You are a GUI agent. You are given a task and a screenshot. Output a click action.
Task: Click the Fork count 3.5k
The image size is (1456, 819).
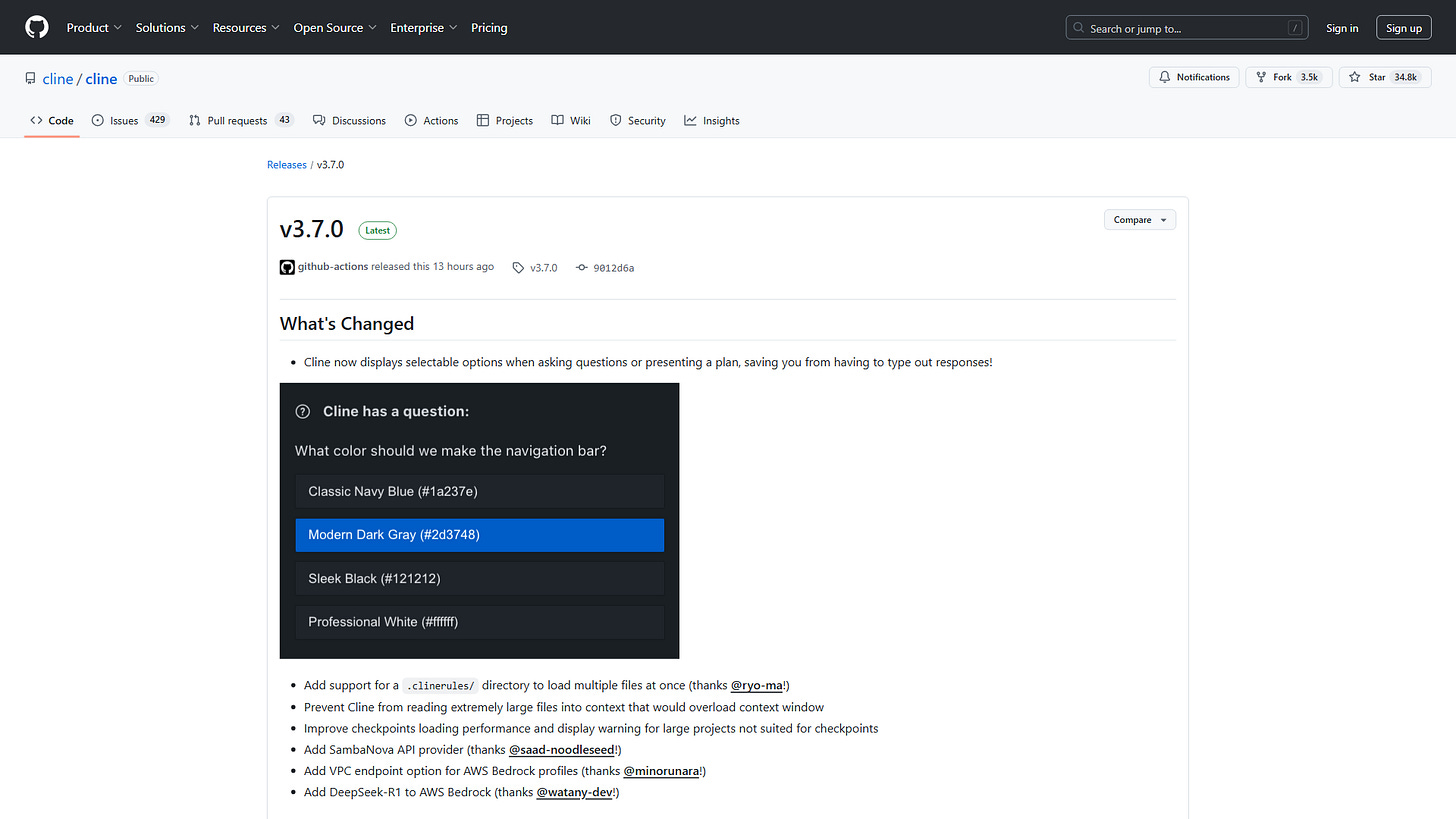coord(1309,77)
